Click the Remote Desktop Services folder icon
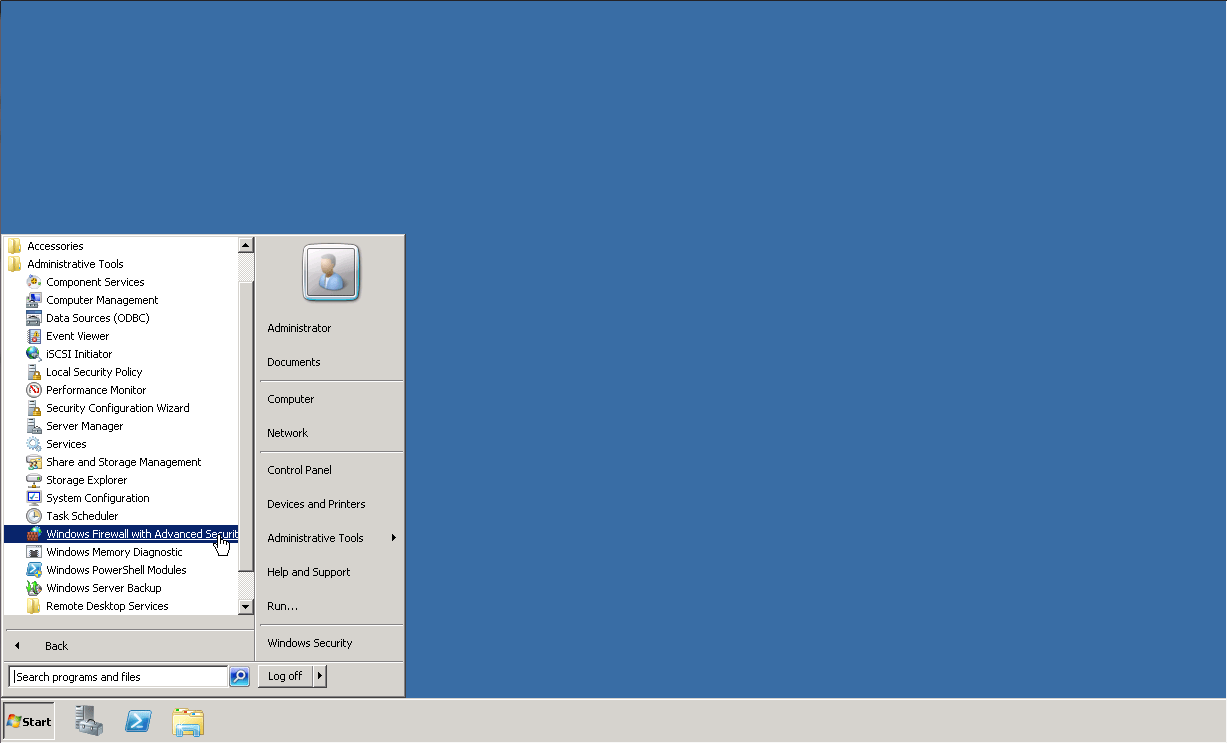Screen dimensions: 1227x743 tap(34, 606)
